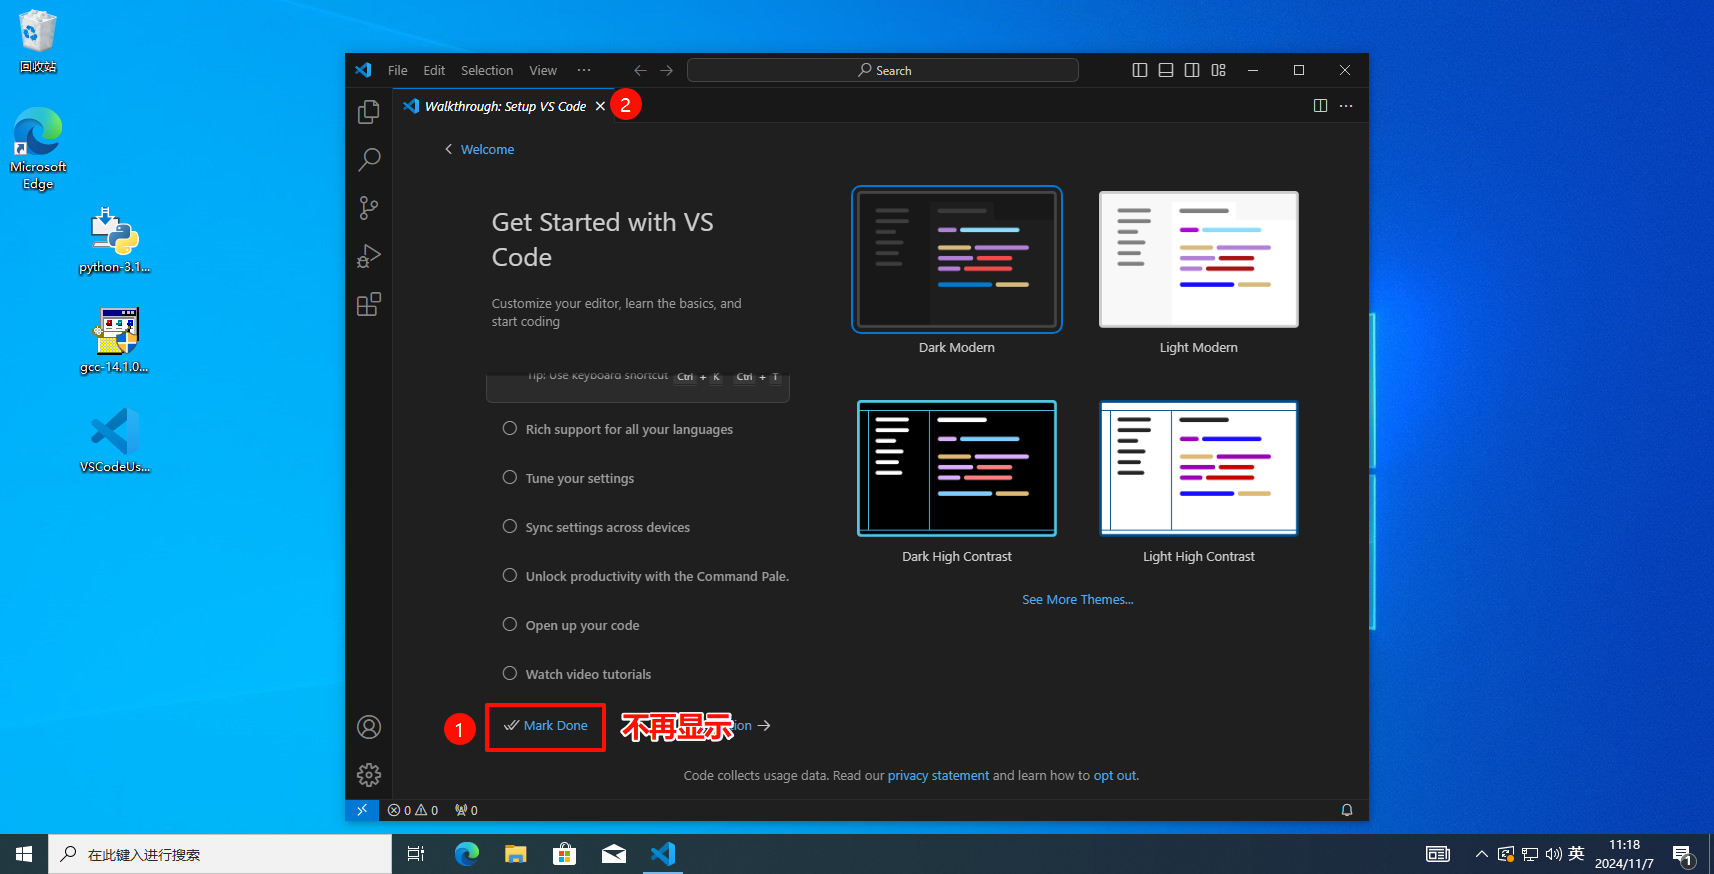1714x874 pixels.
Task: Open the Explorer view in activity bar
Action: [369, 112]
